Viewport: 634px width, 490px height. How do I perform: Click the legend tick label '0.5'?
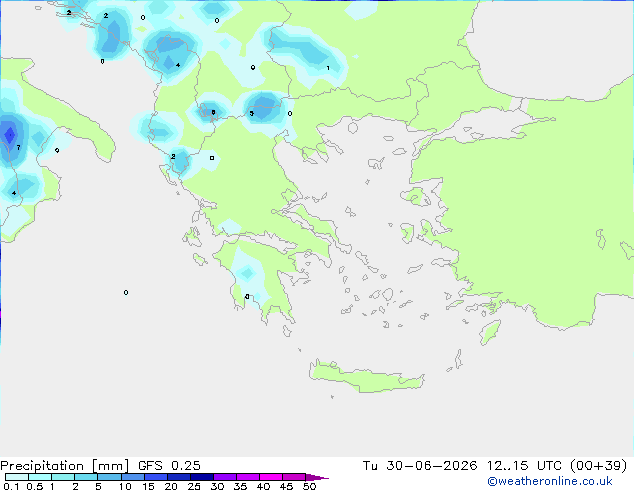click(x=35, y=486)
